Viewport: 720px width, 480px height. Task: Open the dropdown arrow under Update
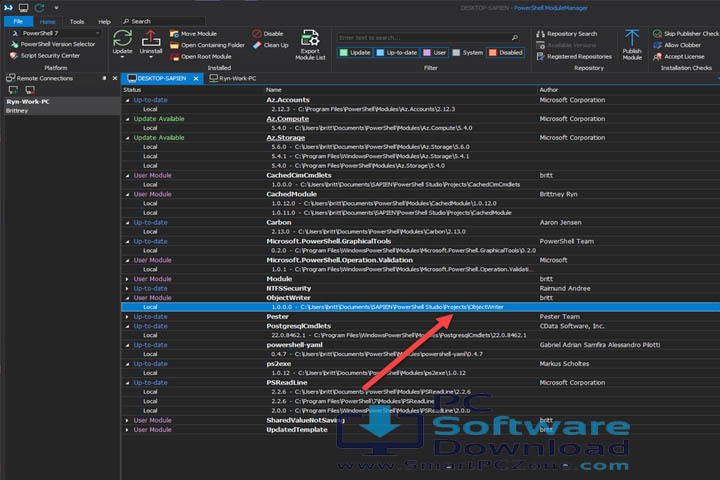click(x=122, y=57)
